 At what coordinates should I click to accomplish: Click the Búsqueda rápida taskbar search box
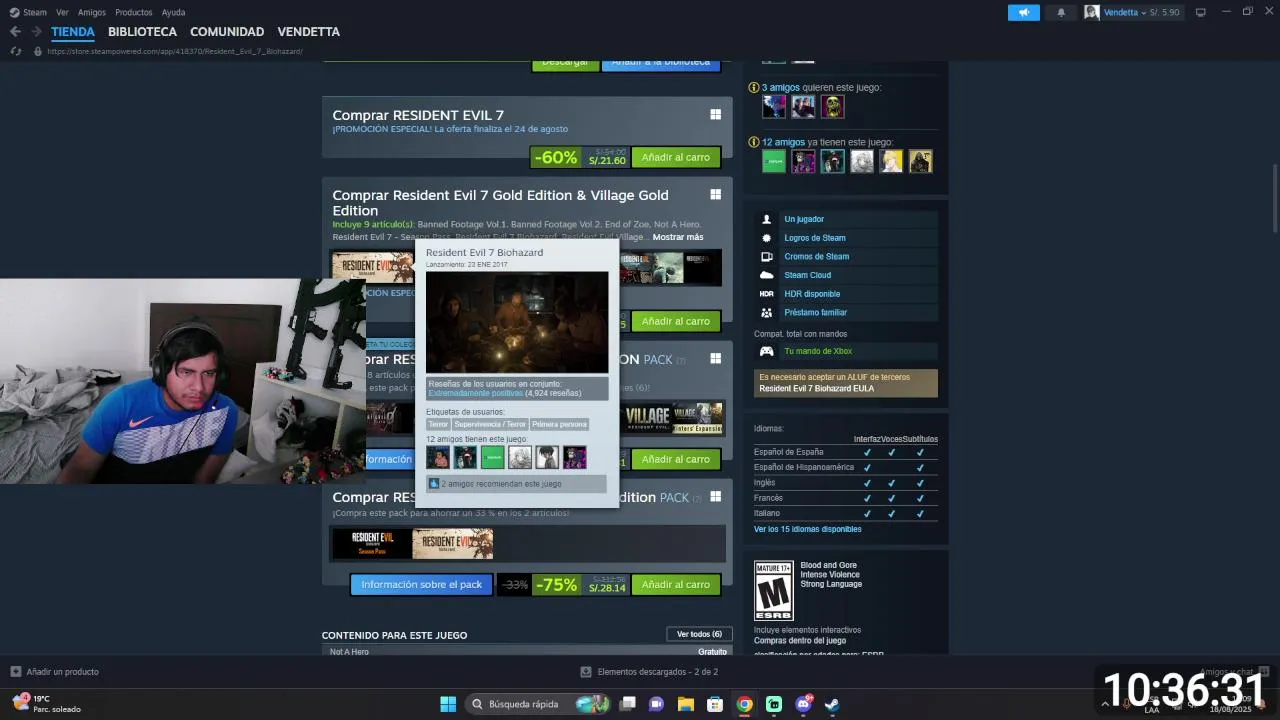tap(539, 704)
